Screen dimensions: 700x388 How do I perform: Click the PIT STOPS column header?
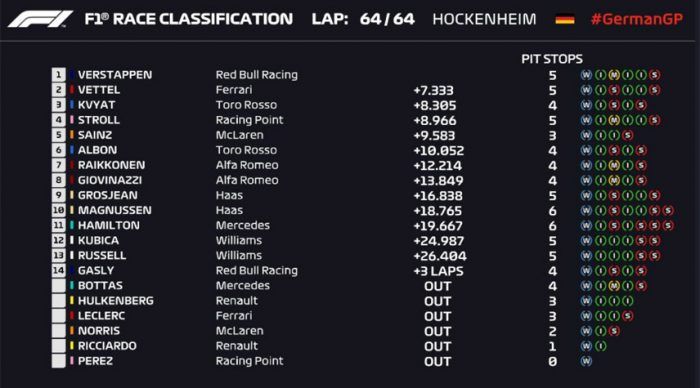(x=552, y=59)
